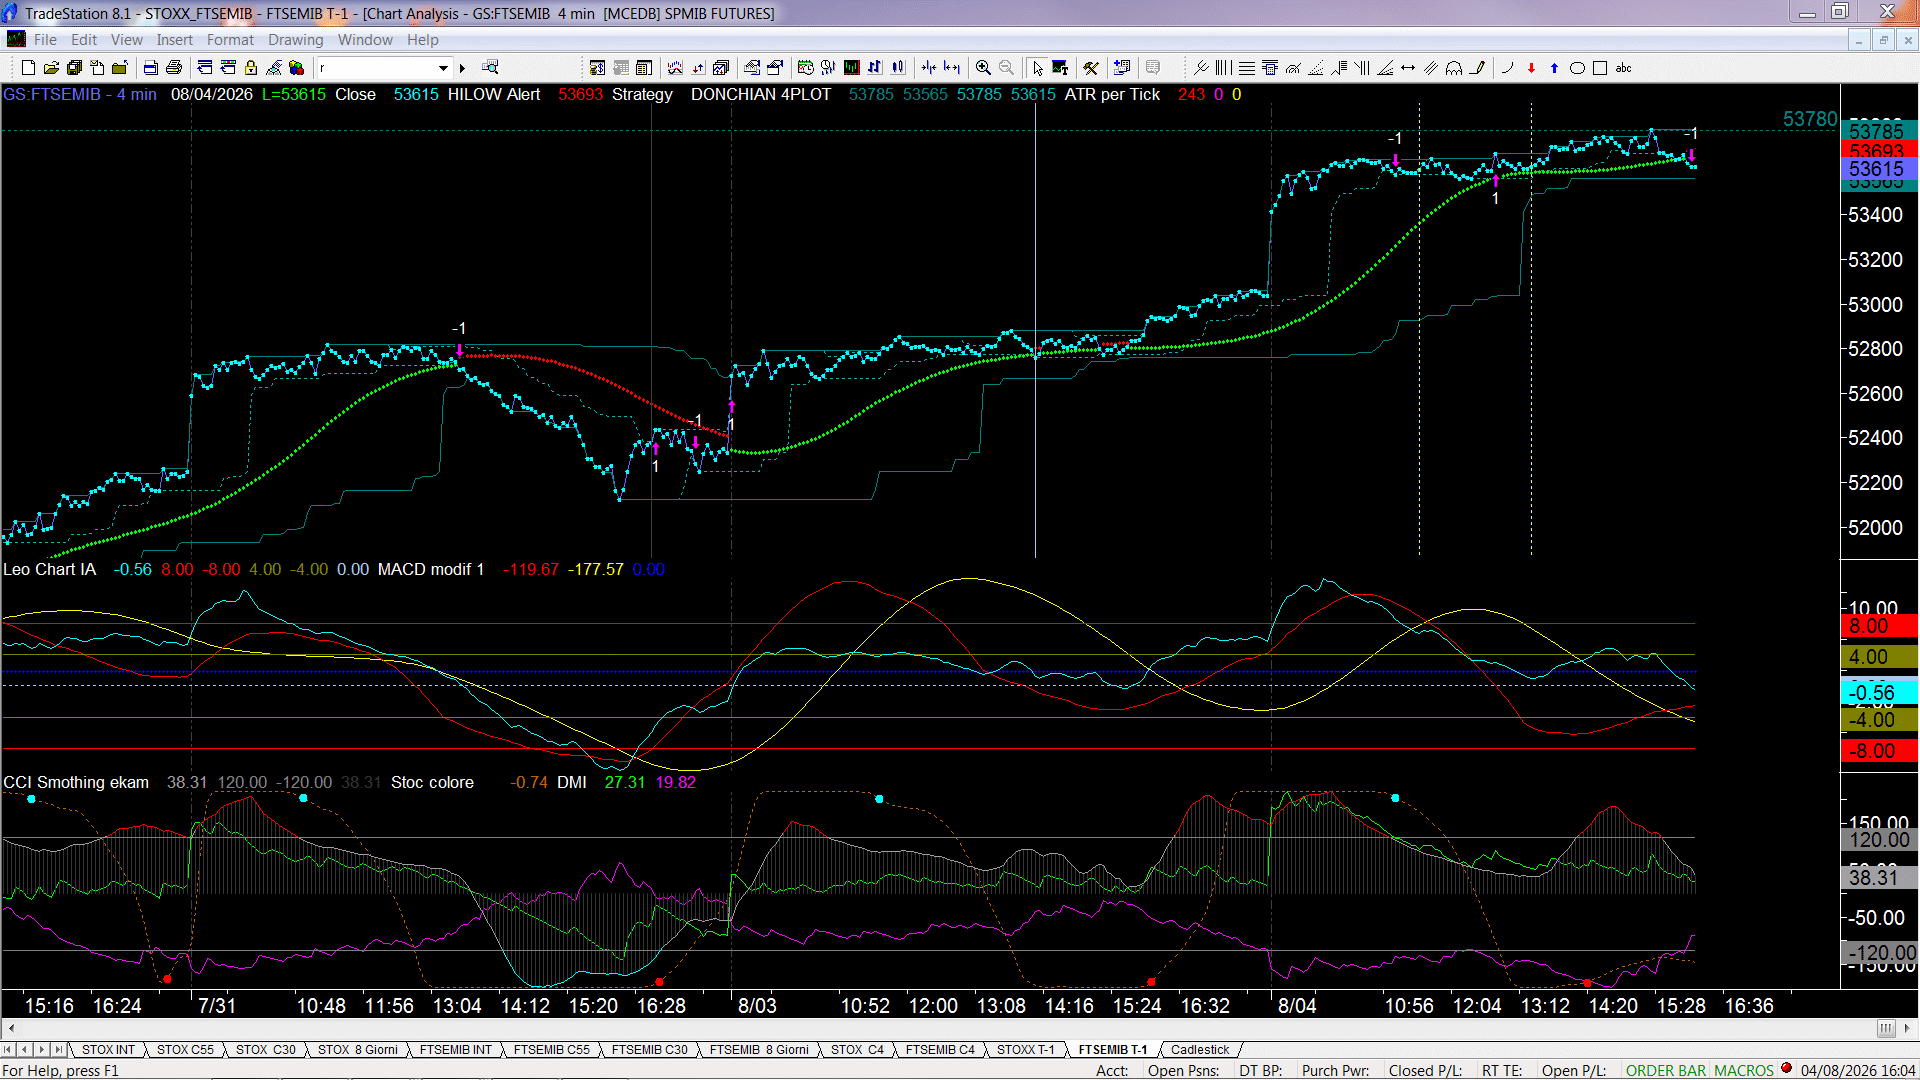
Task: Select the double-headed horizontal arrow tool
Action: click(x=1408, y=68)
